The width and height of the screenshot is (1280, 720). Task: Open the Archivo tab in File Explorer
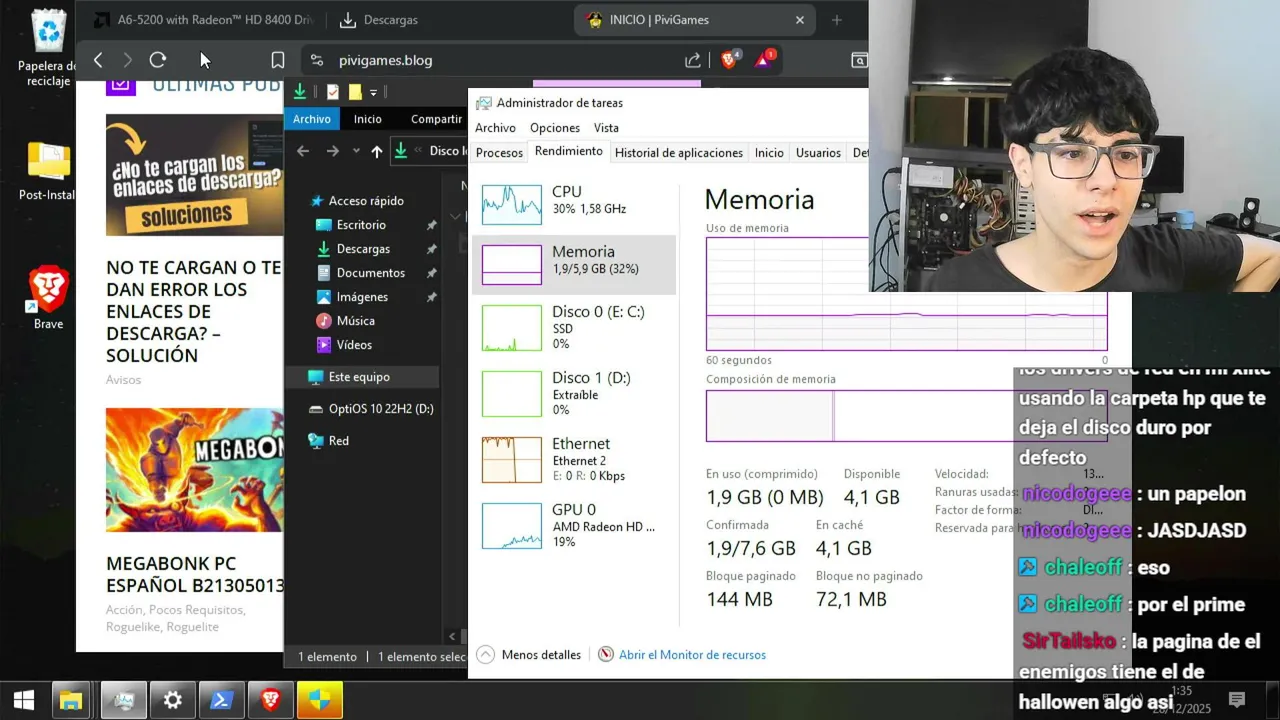tap(312, 119)
